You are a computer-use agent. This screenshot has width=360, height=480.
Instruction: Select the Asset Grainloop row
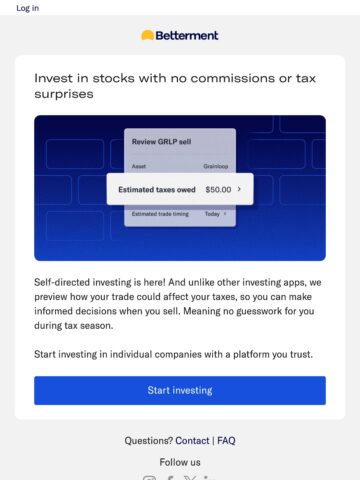point(180,166)
